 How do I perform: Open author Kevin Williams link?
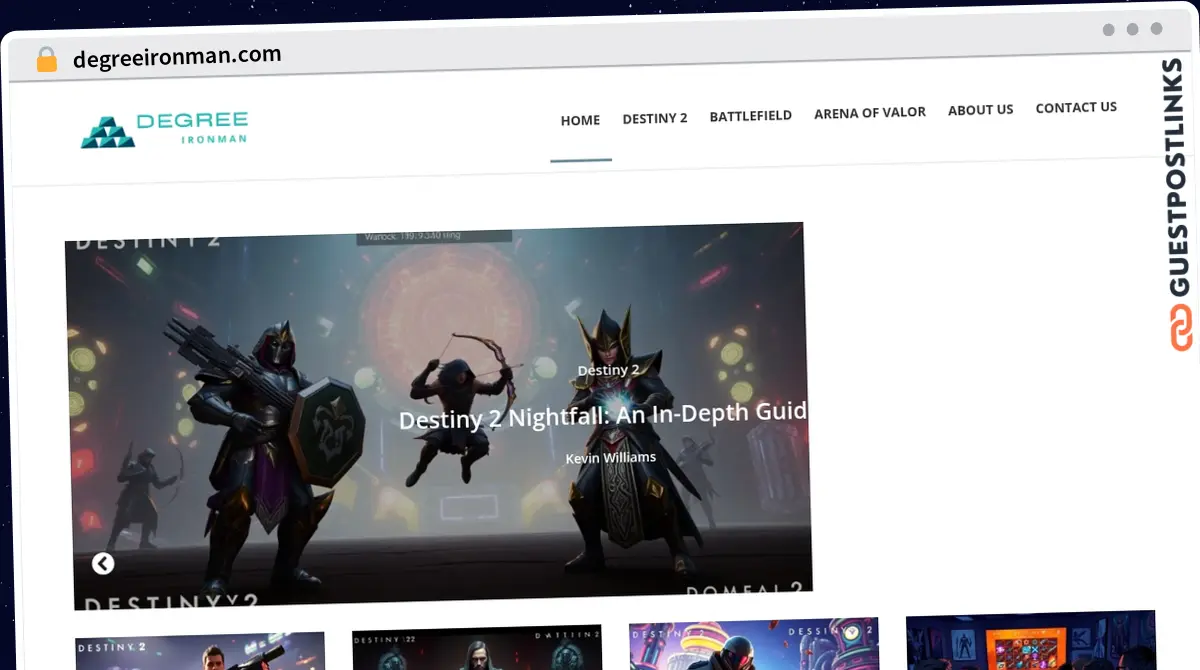(x=611, y=458)
